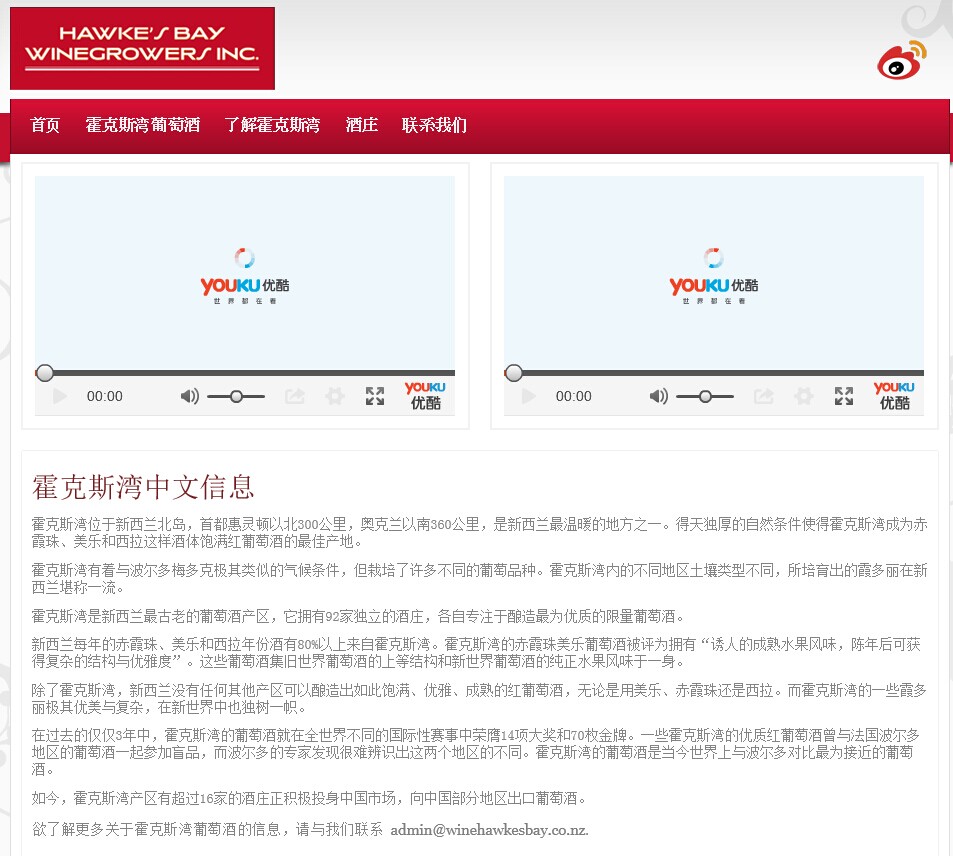This screenshot has width=953, height=856.
Task: Click Youku logo in right player controls
Action: (x=894, y=396)
